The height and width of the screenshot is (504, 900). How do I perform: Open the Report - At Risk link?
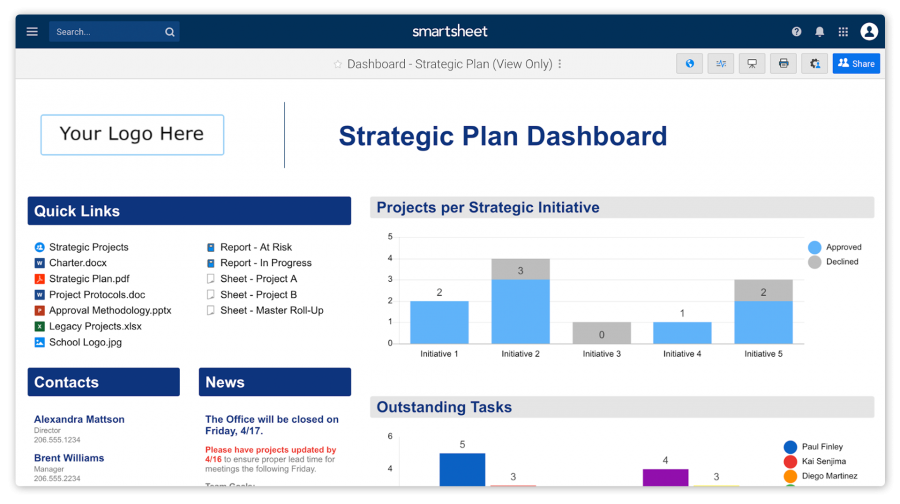256,247
